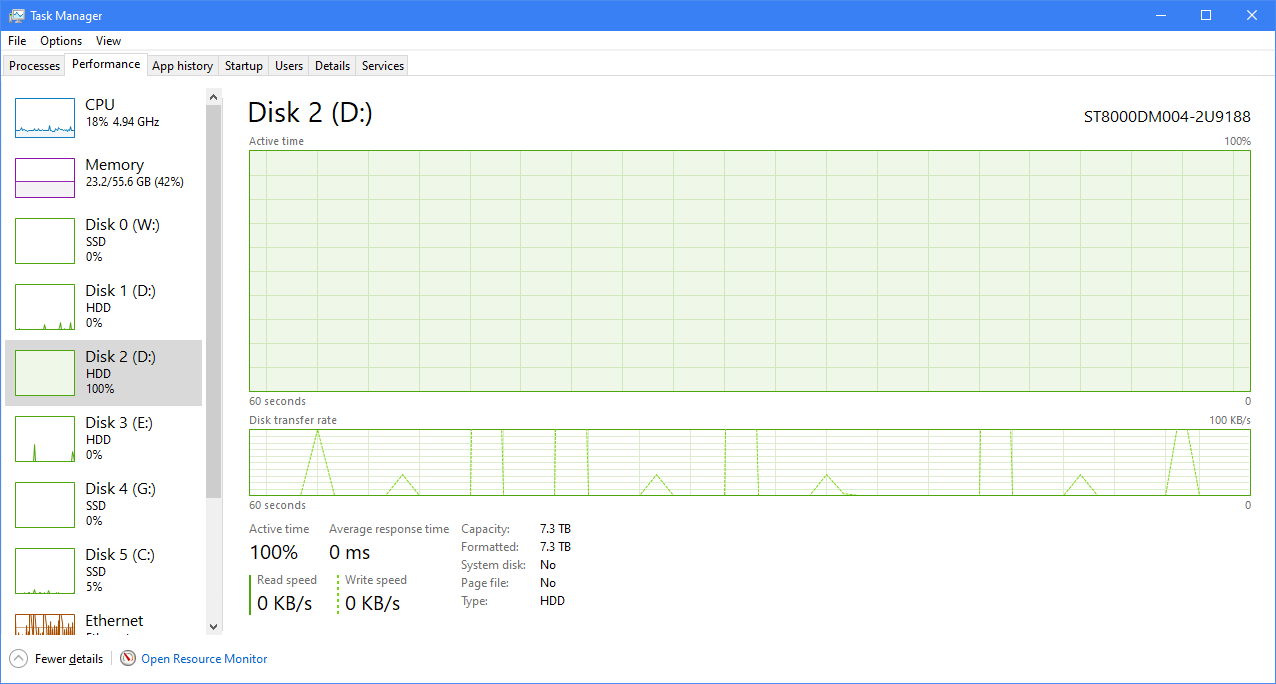The height and width of the screenshot is (684, 1276).
Task: Click the Resource Monitor gauge icon
Action: [128, 658]
